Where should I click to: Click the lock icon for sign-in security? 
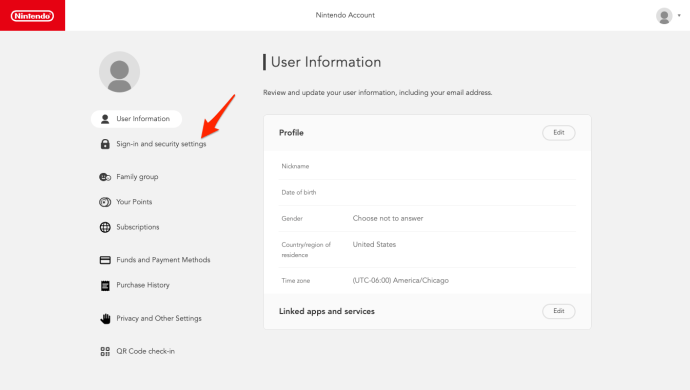105,144
